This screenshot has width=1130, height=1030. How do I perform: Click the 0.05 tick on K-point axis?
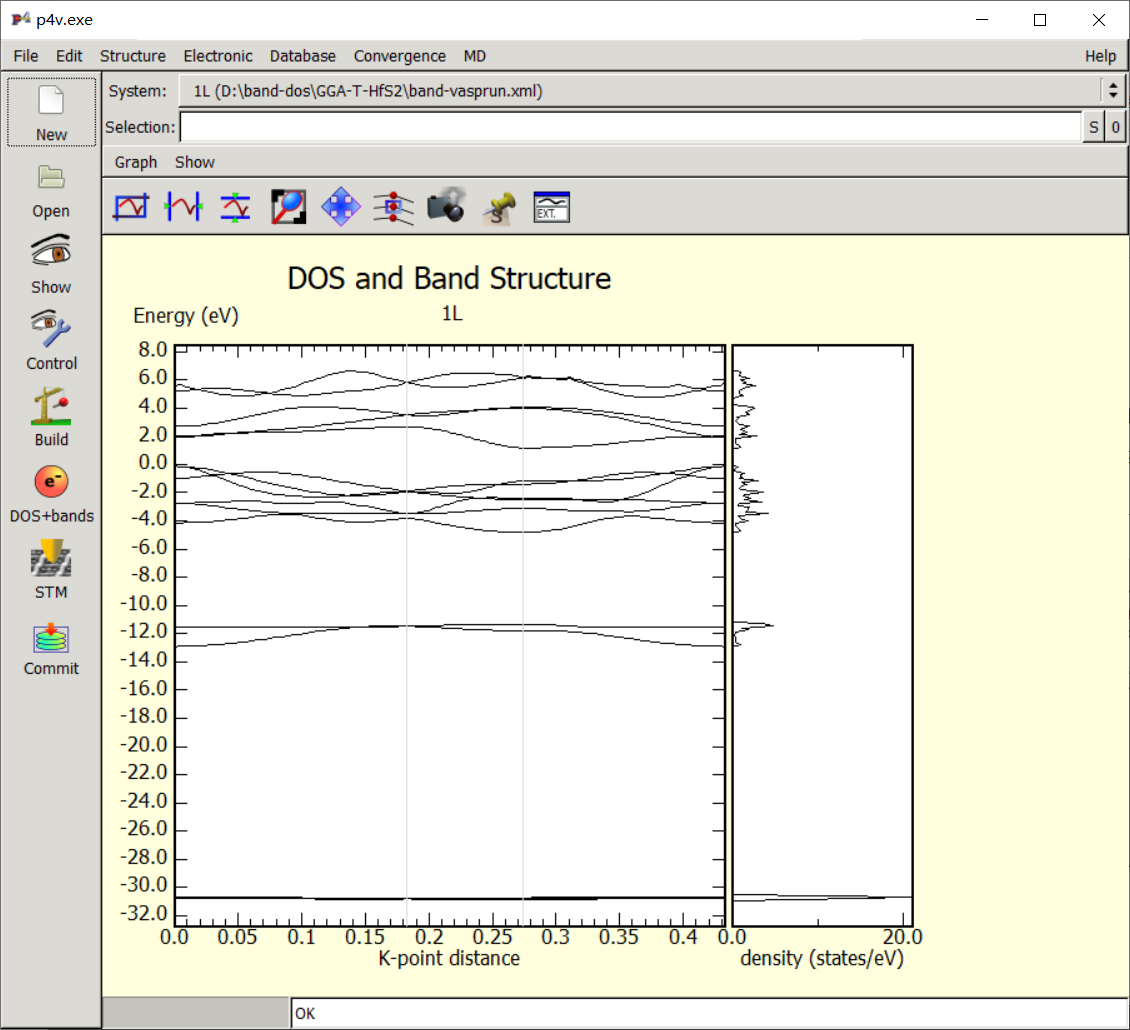coord(237,936)
